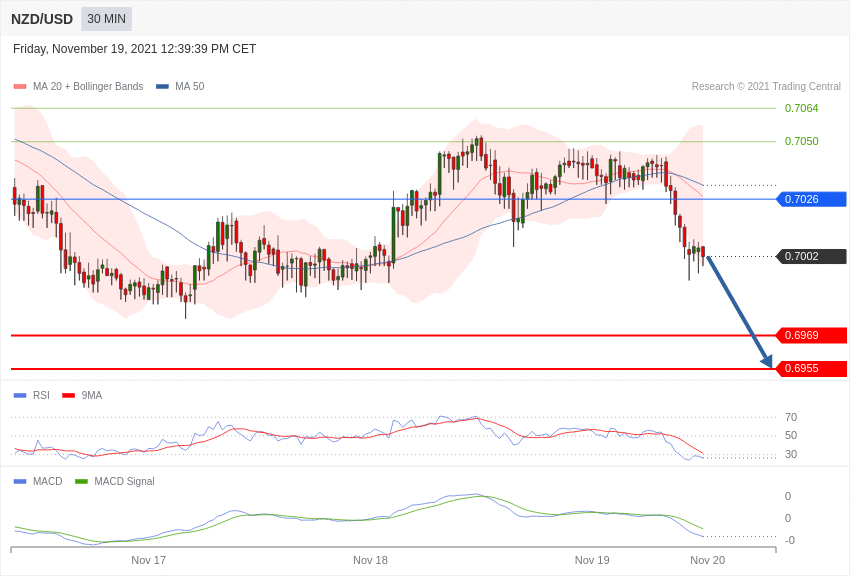Click the RSI 70 axis value
This screenshot has width=850, height=576.
coord(791,417)
